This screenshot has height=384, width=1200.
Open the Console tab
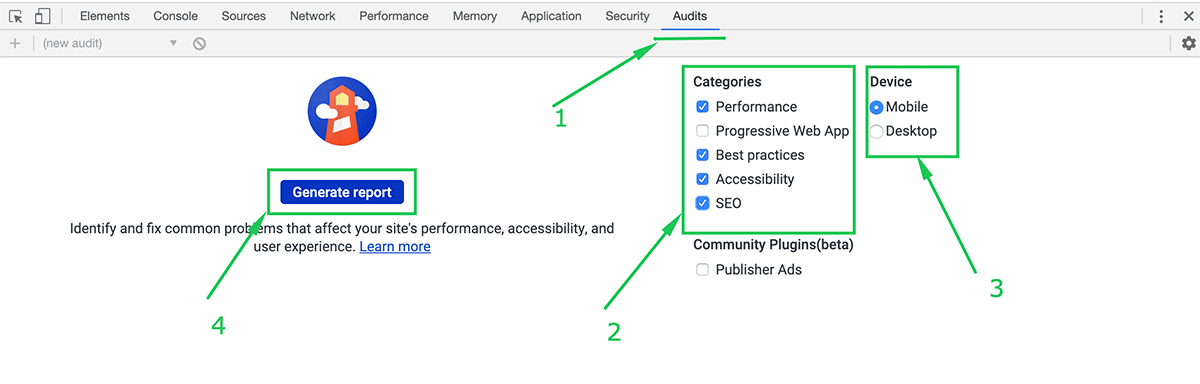(175, 16)
